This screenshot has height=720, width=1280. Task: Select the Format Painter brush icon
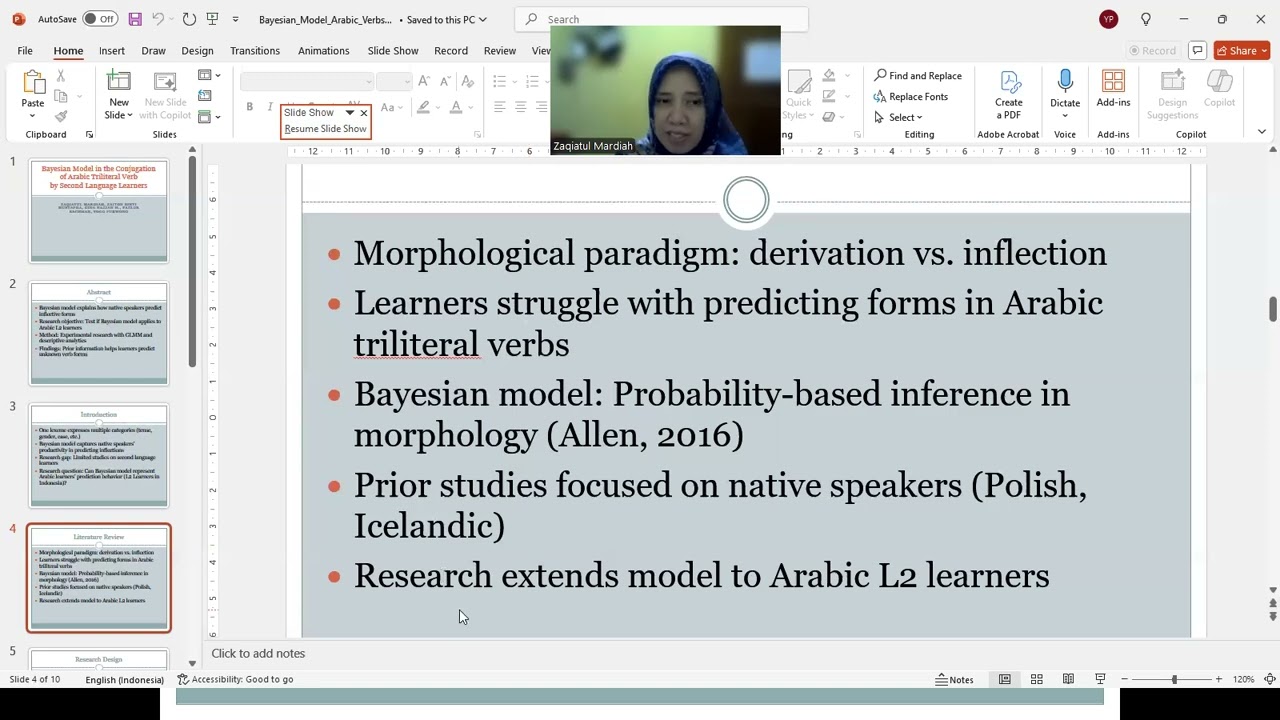click(x=61, y=117)
